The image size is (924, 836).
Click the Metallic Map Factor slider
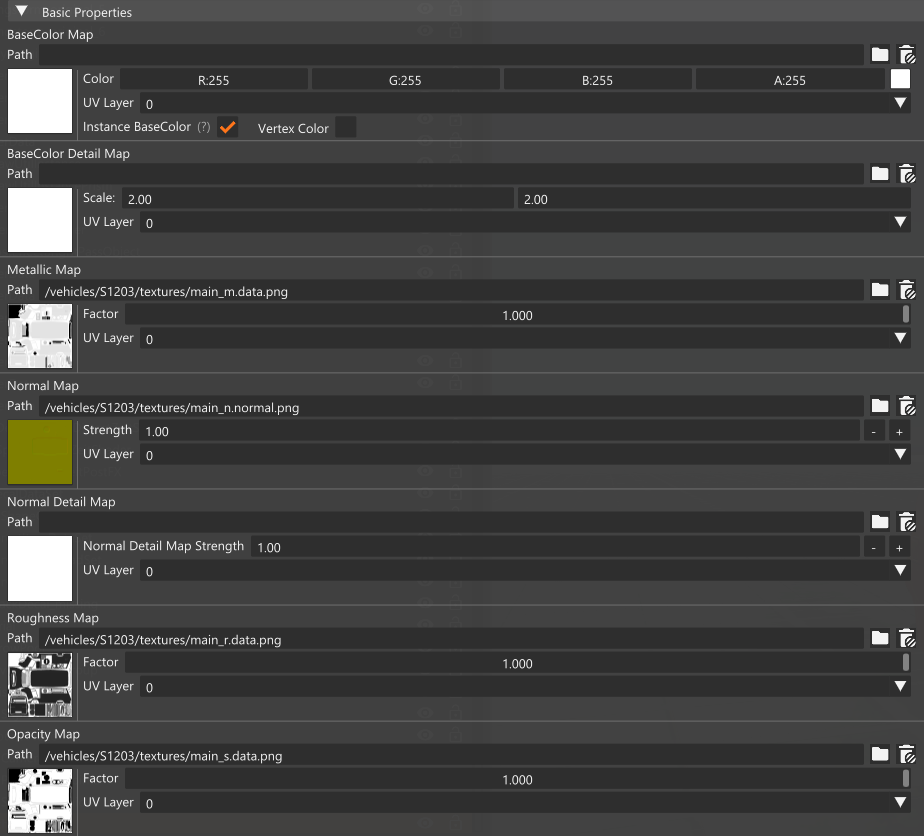tap(517, 315)
